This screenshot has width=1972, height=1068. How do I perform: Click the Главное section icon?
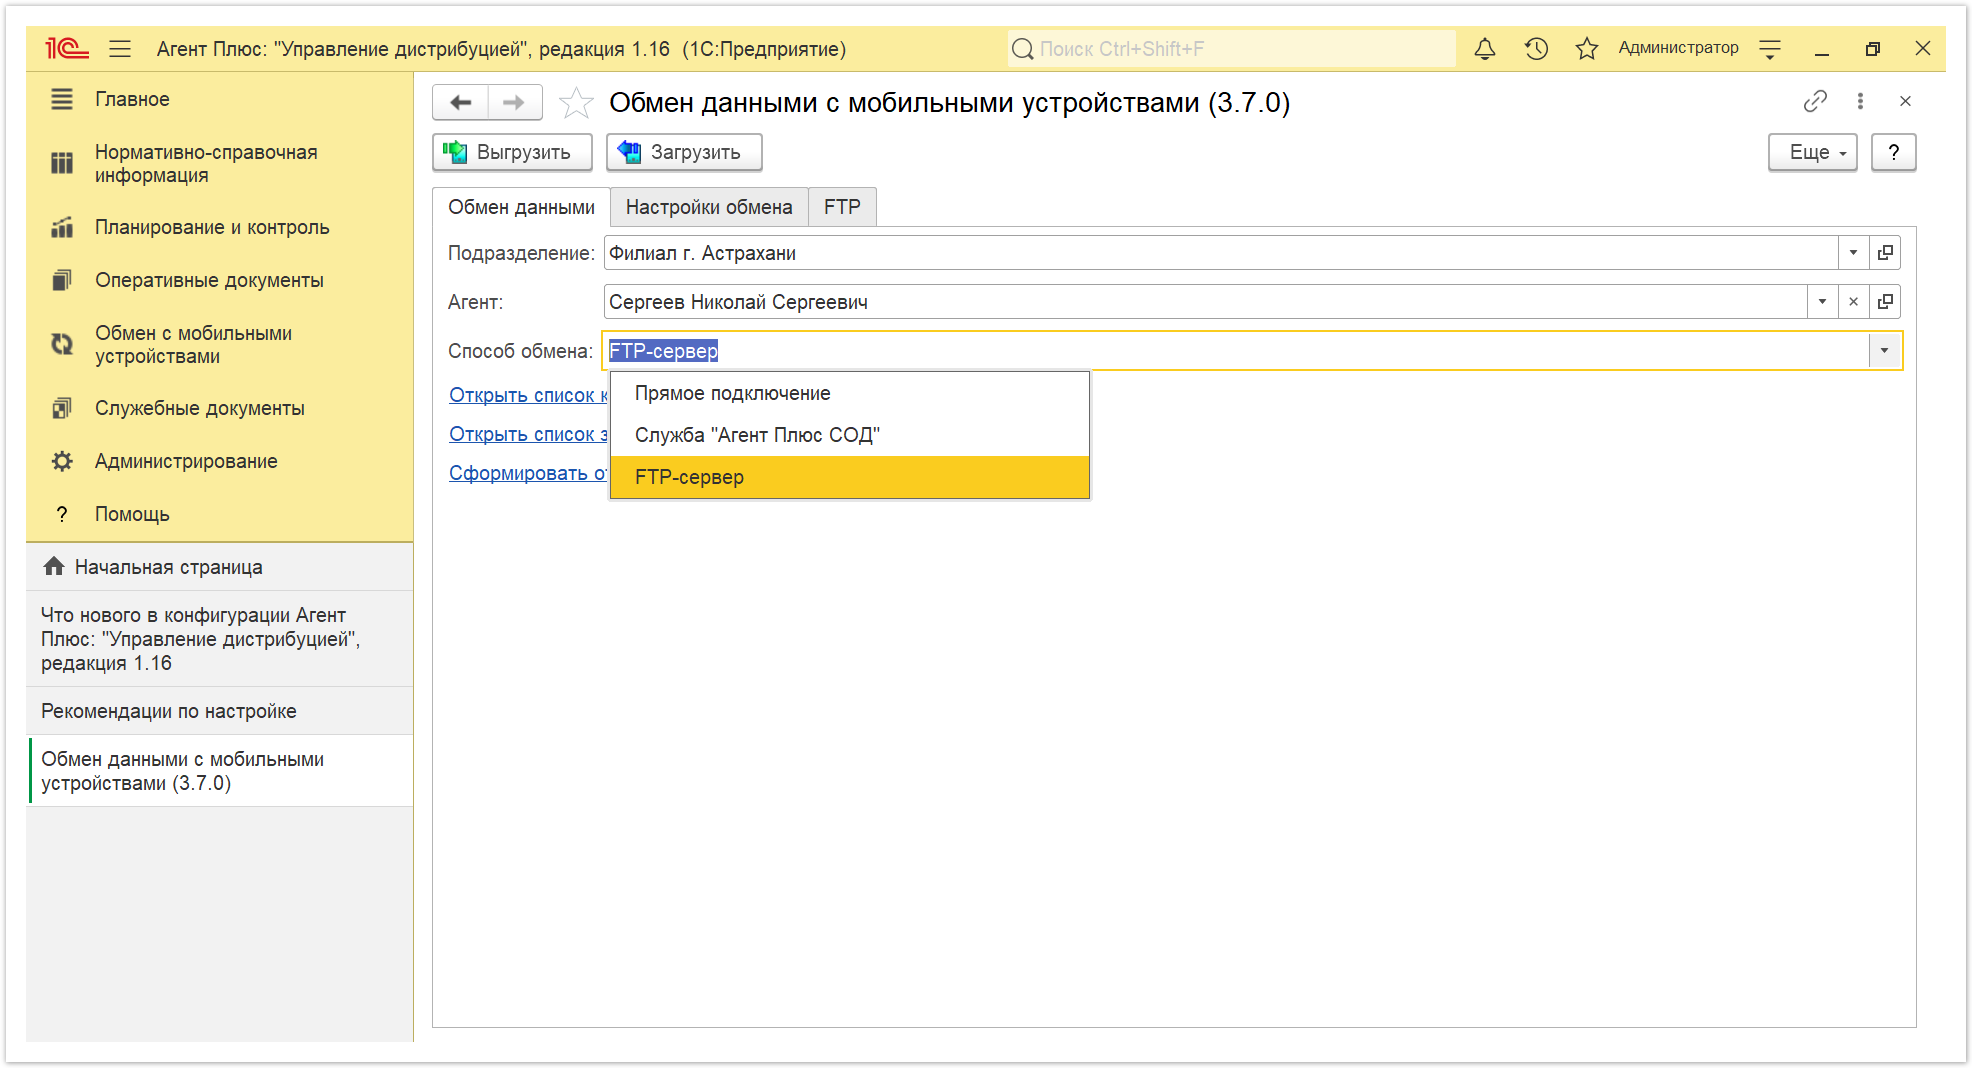pyautogui.click(x=62, y=99)
